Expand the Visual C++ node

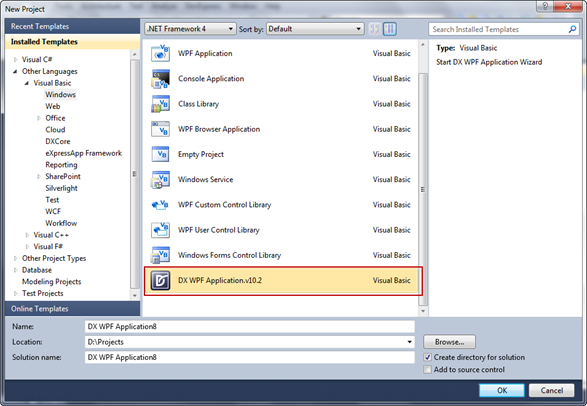(x=27, y=235)
